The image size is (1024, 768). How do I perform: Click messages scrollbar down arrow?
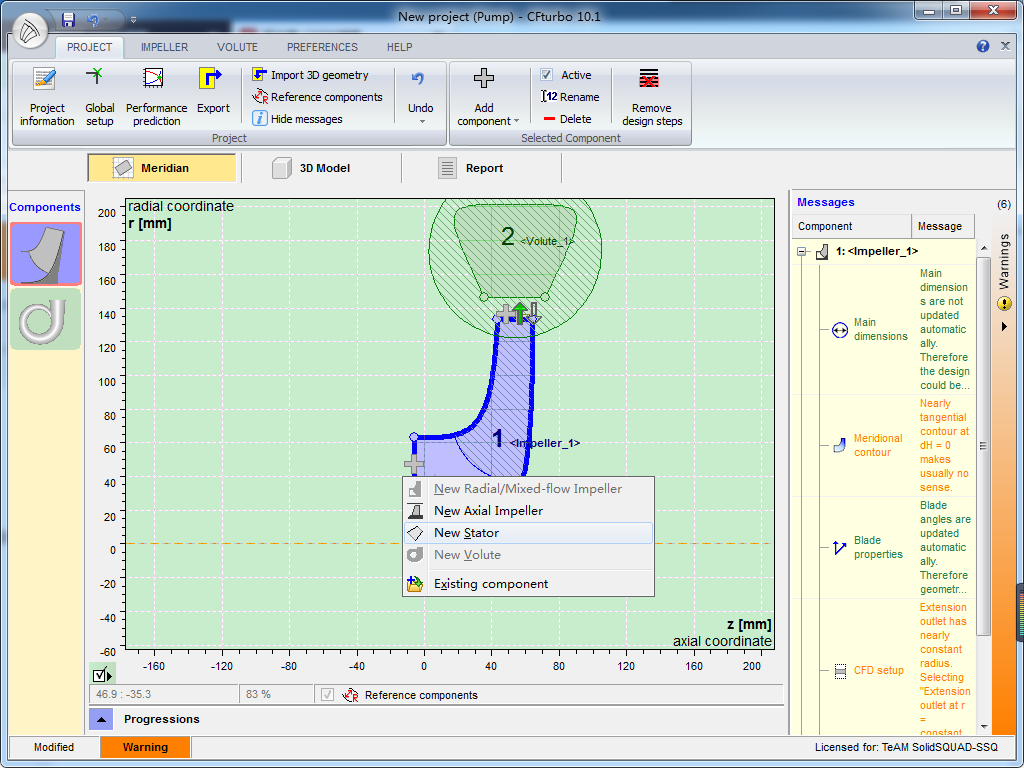tap(984, 727)
